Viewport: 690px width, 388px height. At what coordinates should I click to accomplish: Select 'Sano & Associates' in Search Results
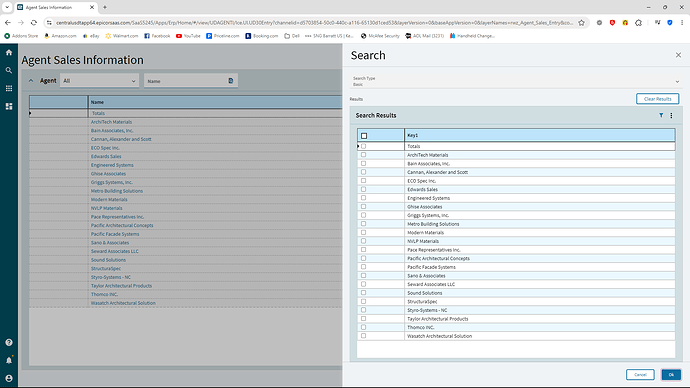(x=426, y=275)
